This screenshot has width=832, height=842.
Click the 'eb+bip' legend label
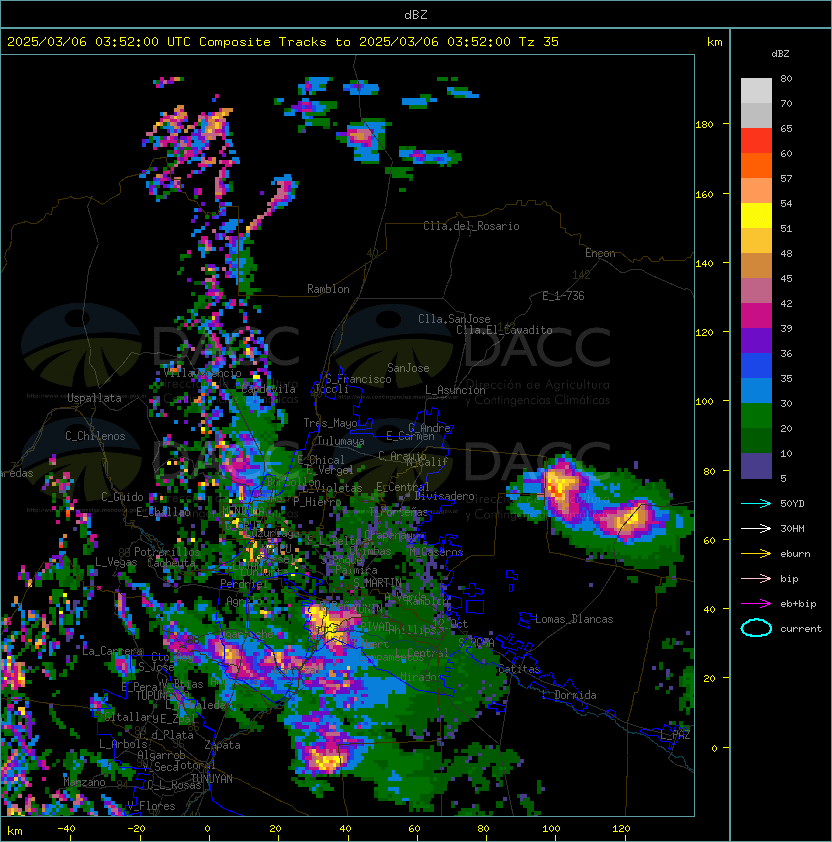coord(798,604)
